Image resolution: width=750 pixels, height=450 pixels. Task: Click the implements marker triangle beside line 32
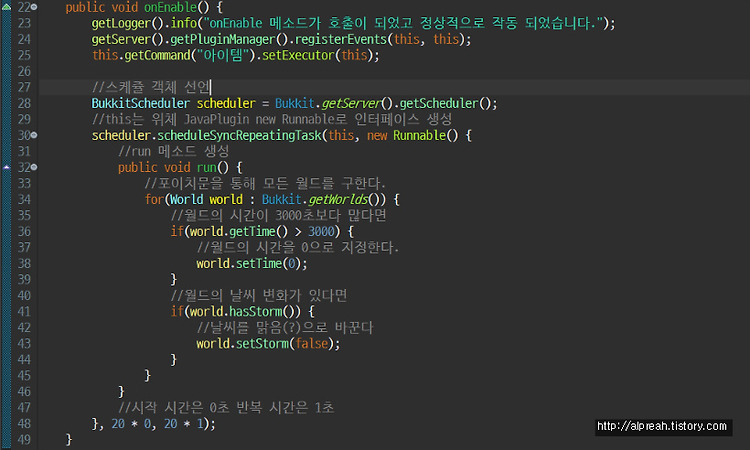pyautogui.click(x=6, y=167)
